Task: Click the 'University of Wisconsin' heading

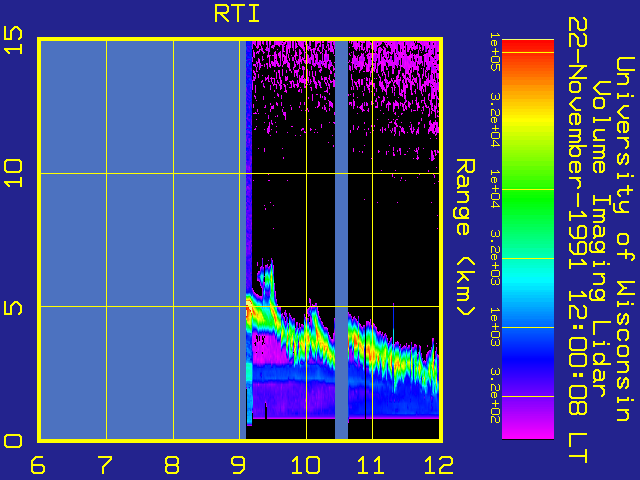Action: coord(625,239)
